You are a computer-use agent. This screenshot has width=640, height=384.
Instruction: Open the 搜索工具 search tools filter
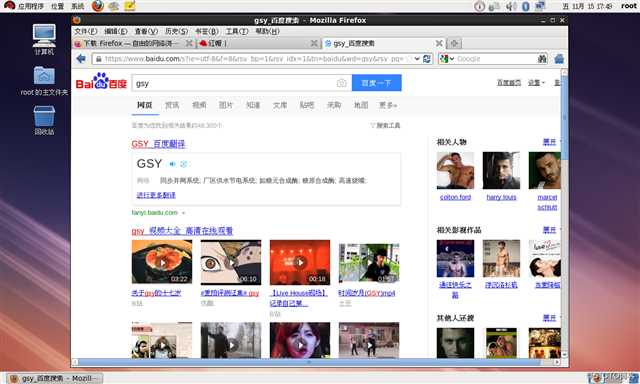[x=385, y=125]
